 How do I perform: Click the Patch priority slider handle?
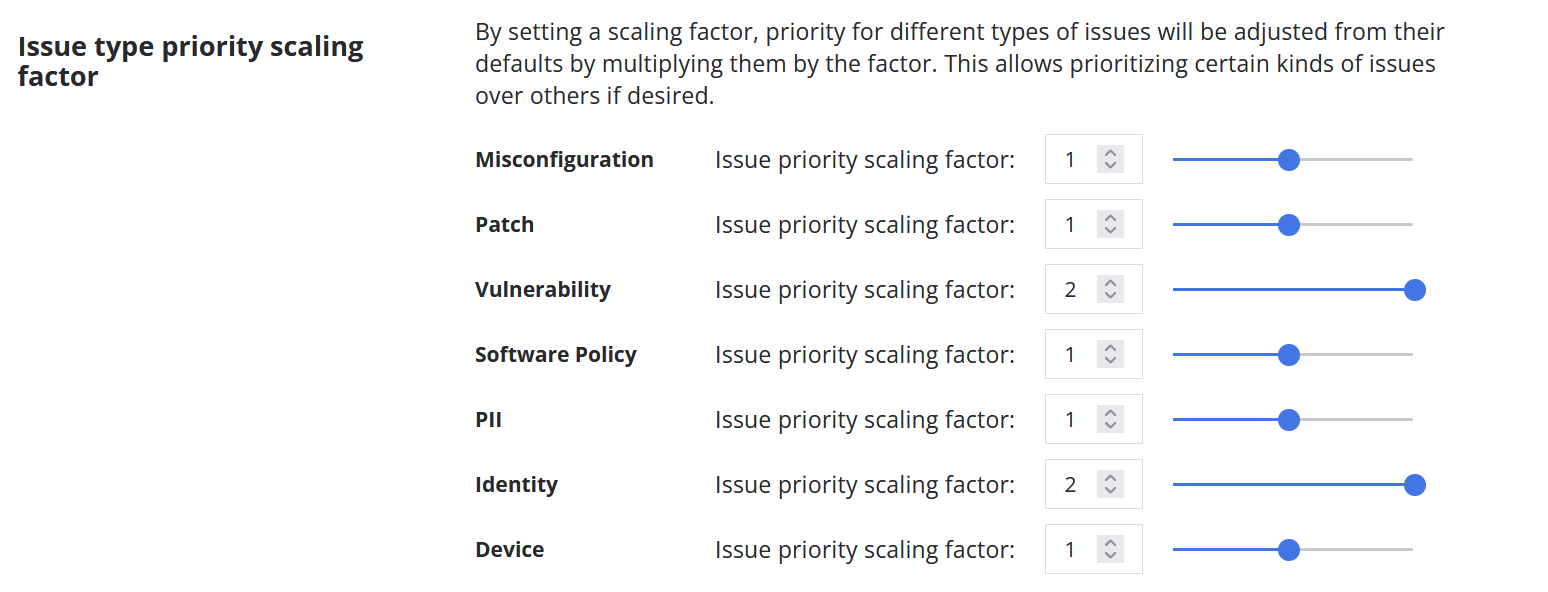tap(1289, 224)
